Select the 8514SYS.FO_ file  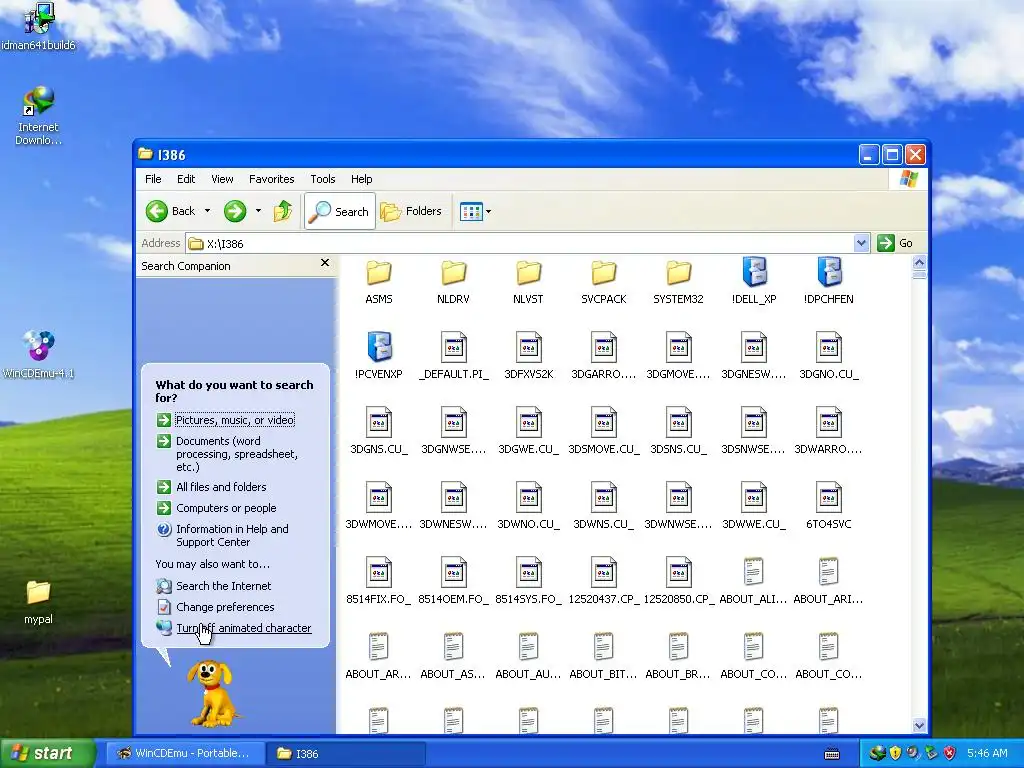click(528, 579)
